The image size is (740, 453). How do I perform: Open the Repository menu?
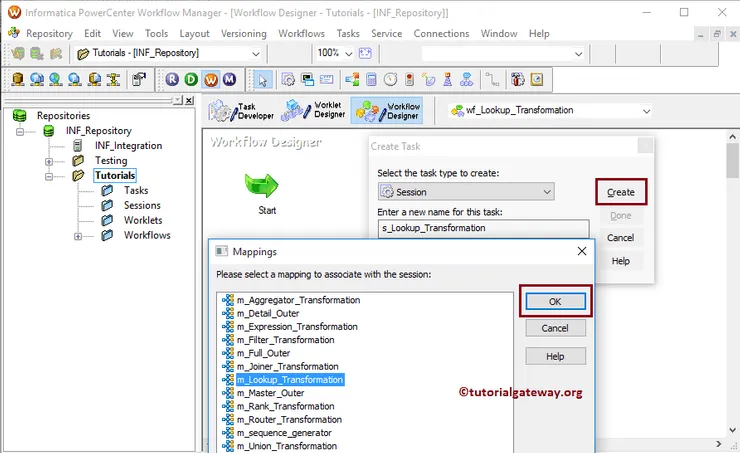pos(49,34)
